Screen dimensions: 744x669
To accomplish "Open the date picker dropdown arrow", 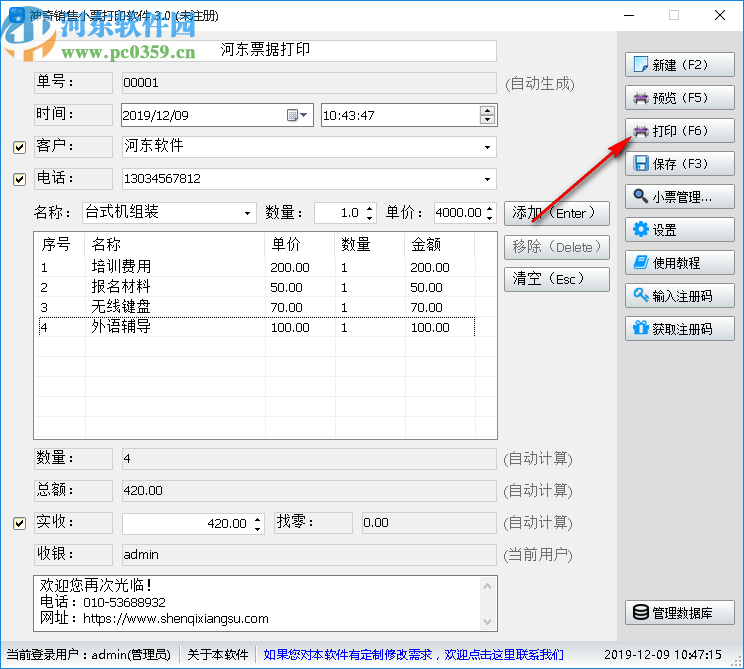I will pos(304,115).
